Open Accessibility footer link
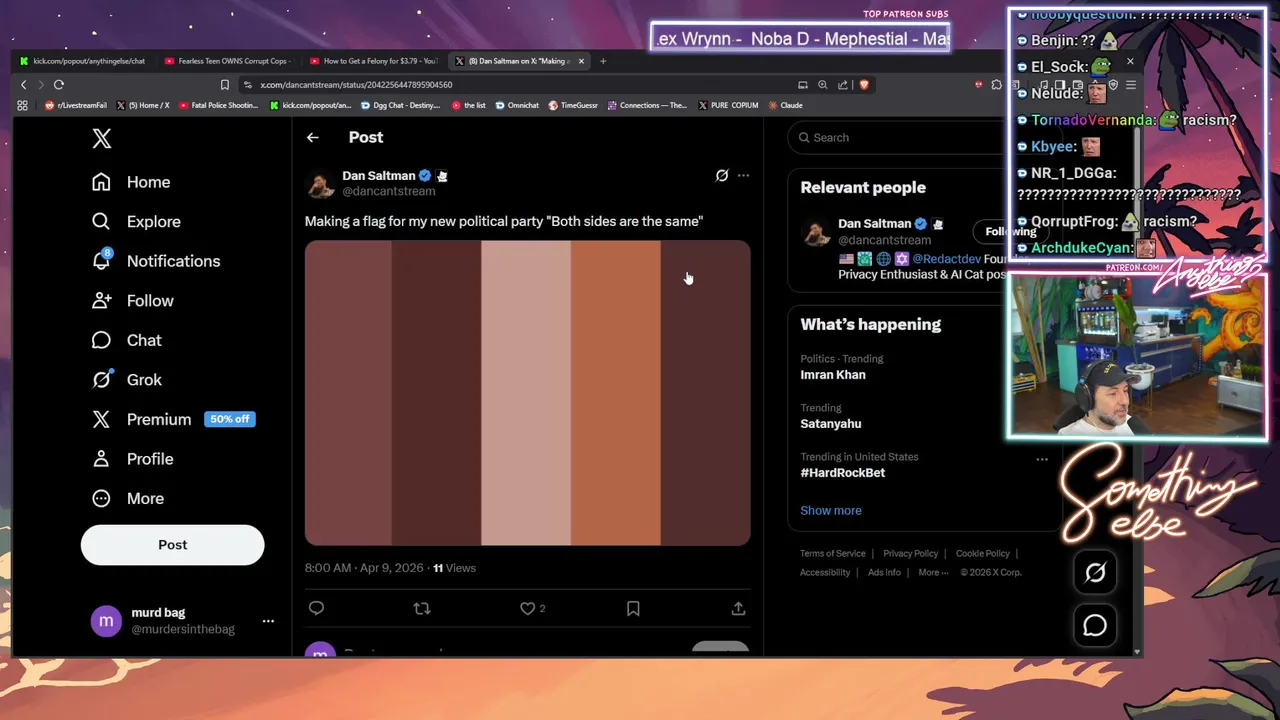The width and height of the screenshot is (1280, 720). (x=825, y=572)
